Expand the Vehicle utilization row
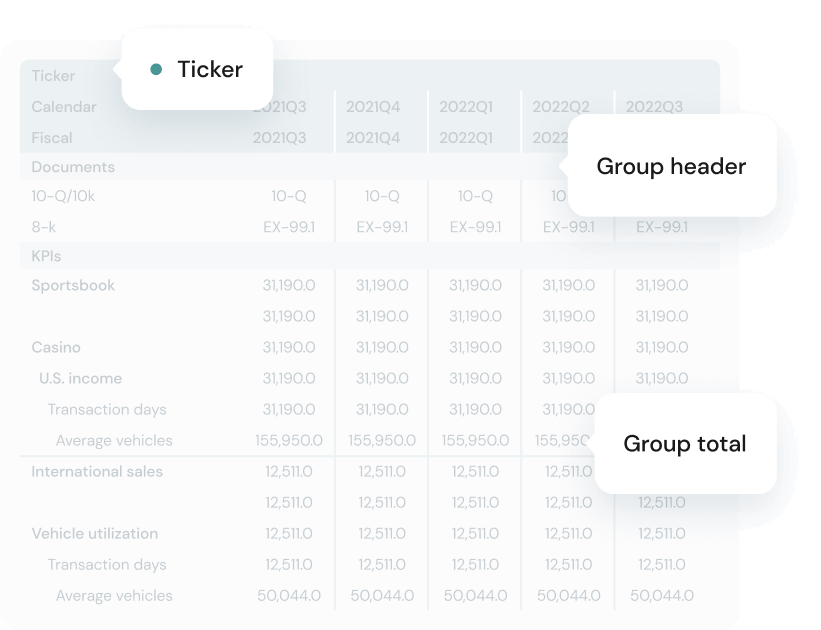 tap(94, 533)
